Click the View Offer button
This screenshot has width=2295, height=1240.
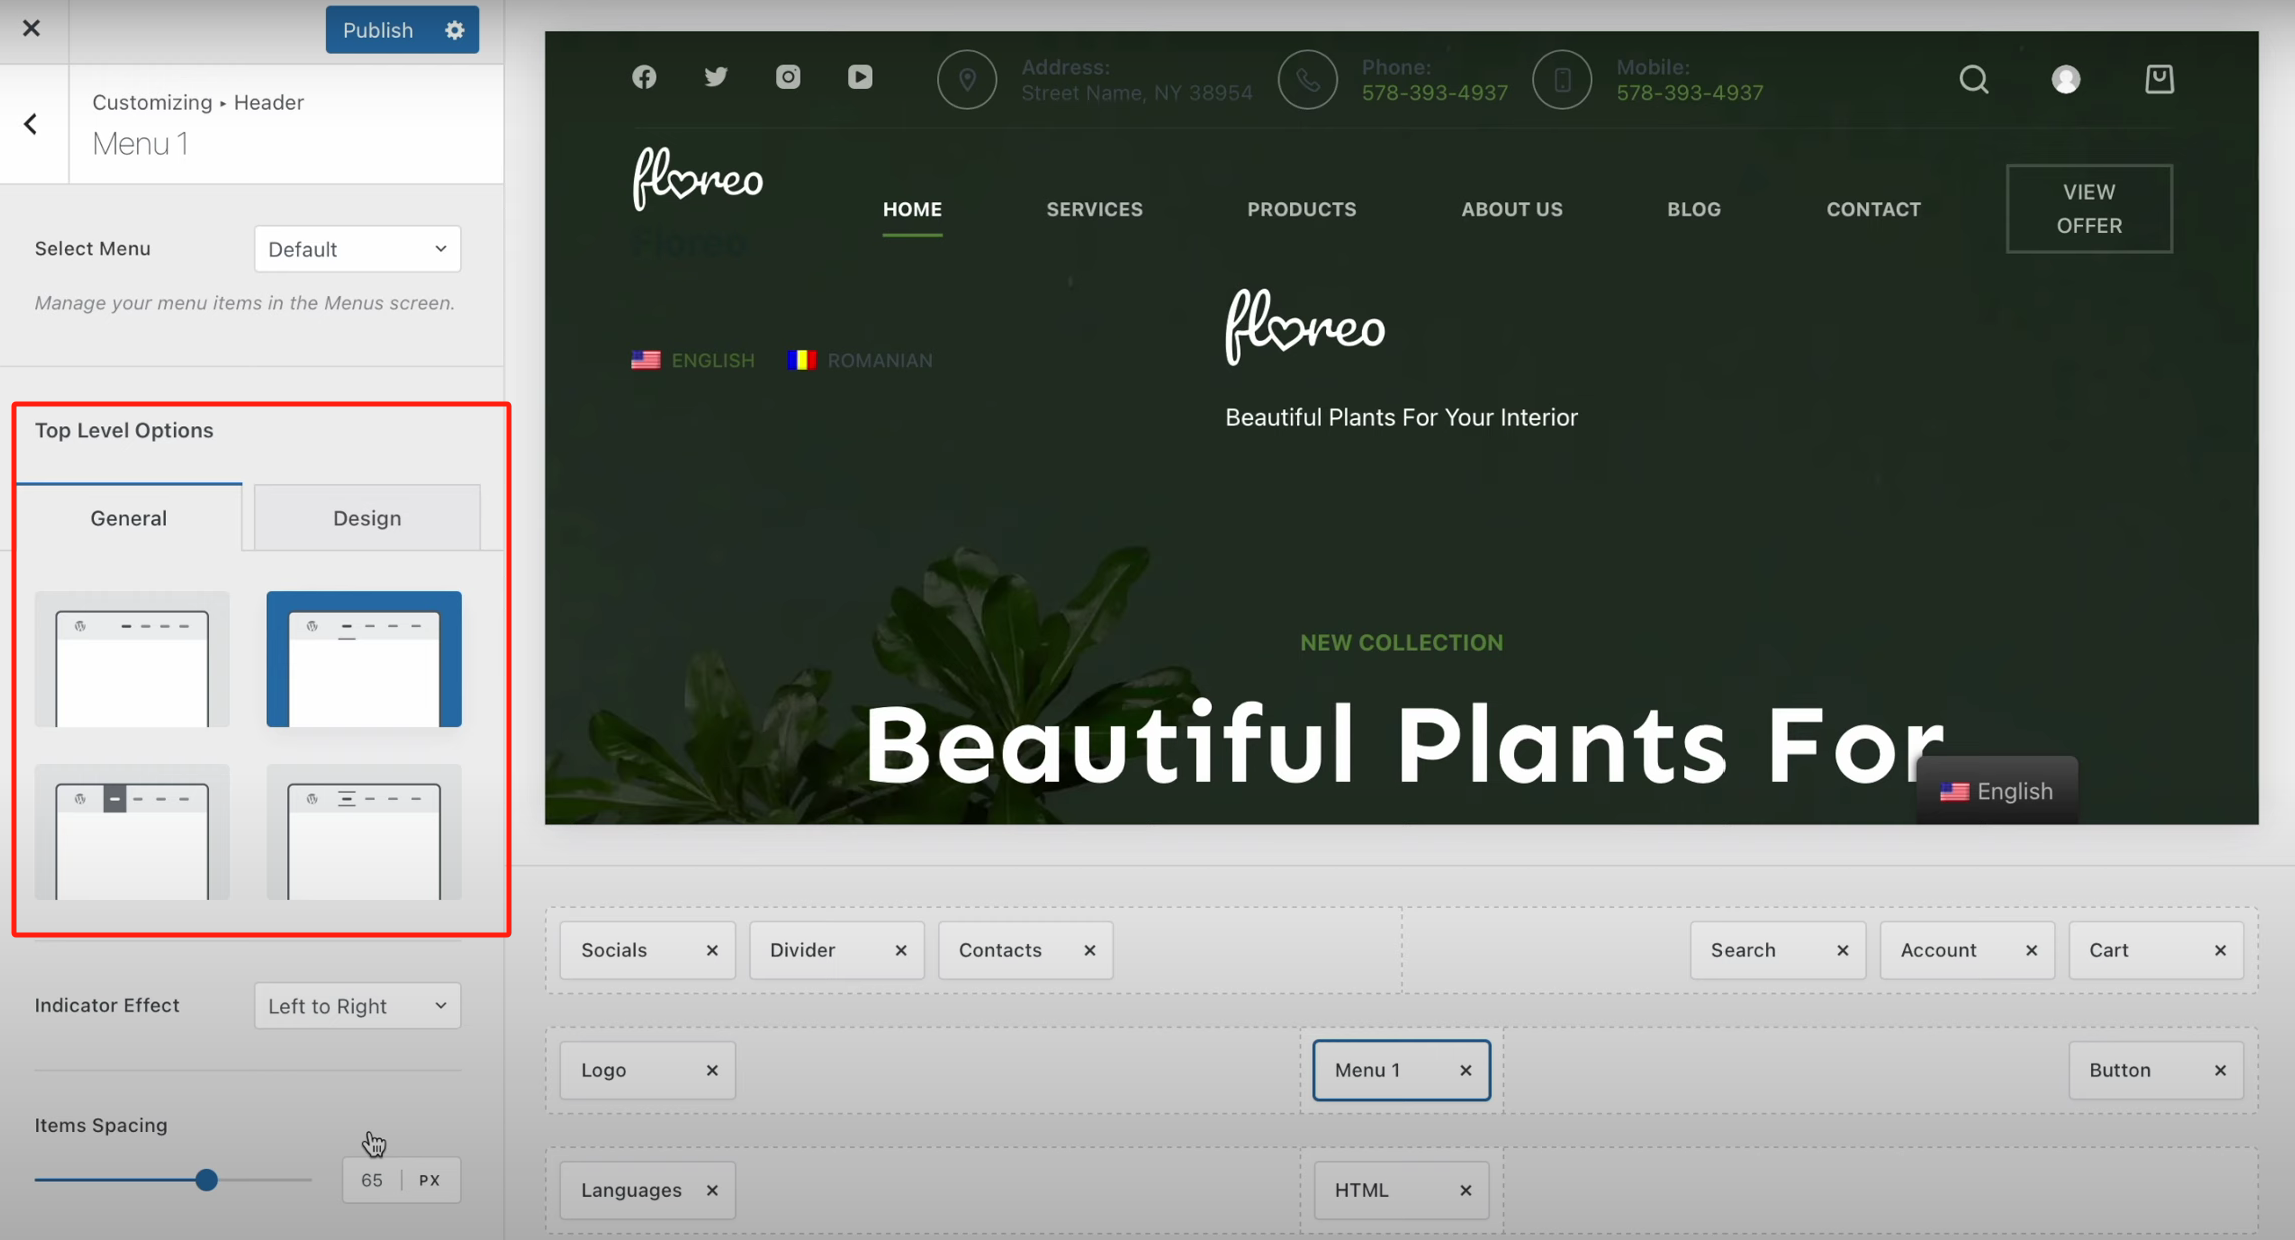(2088, 208)
